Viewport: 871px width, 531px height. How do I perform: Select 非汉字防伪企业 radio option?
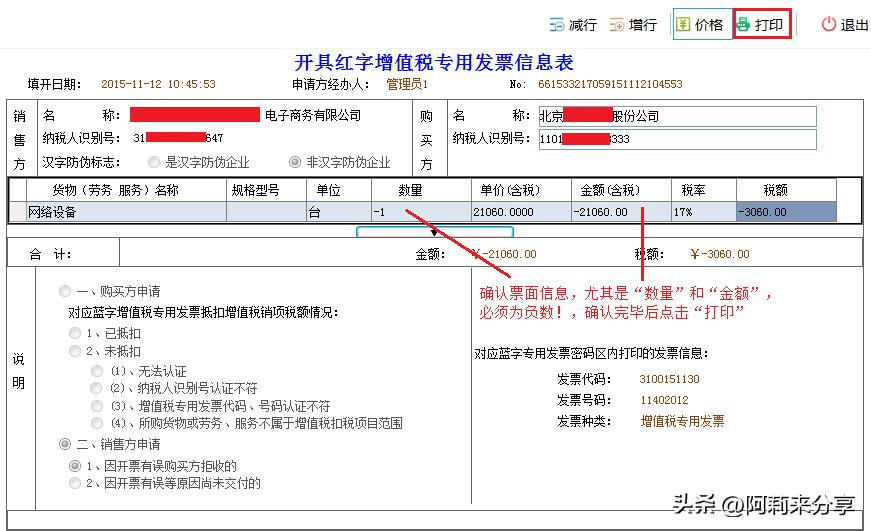coord(295,162)
